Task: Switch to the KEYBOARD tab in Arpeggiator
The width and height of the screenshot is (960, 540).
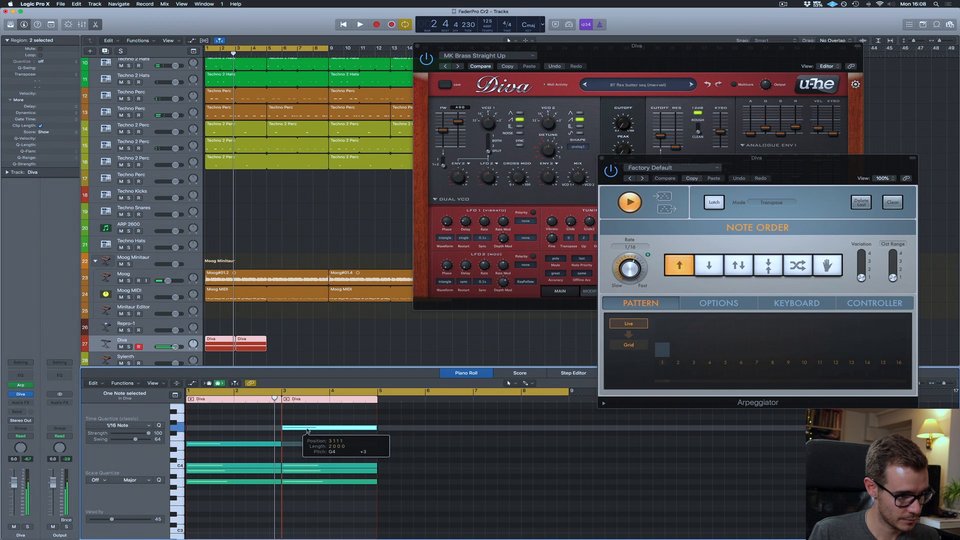Action: click(x=797, y=303)
